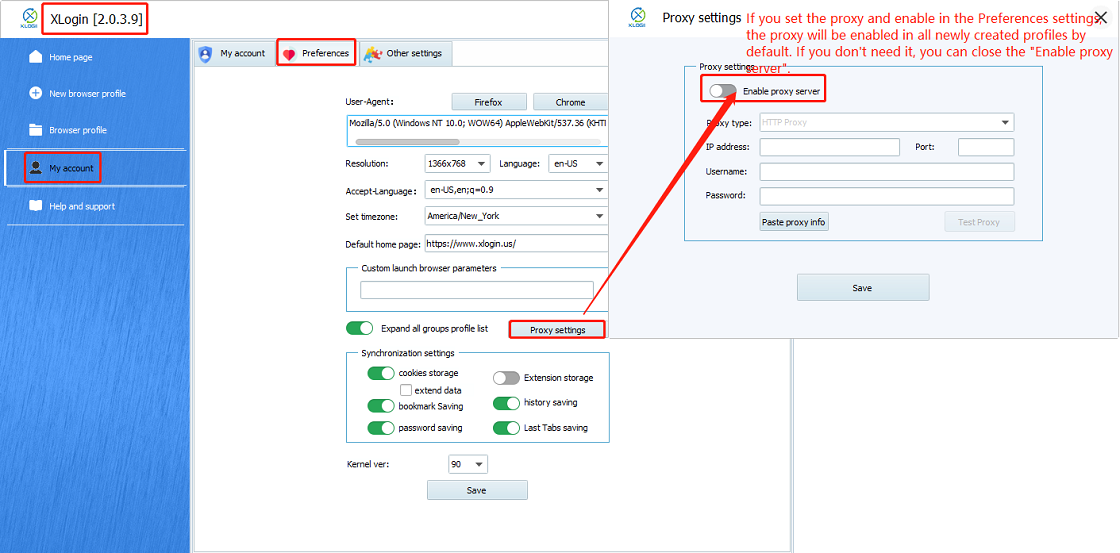The image size is (1120, 553).
Task: Click the proxy Port field
Action: (x=986, y=147)
